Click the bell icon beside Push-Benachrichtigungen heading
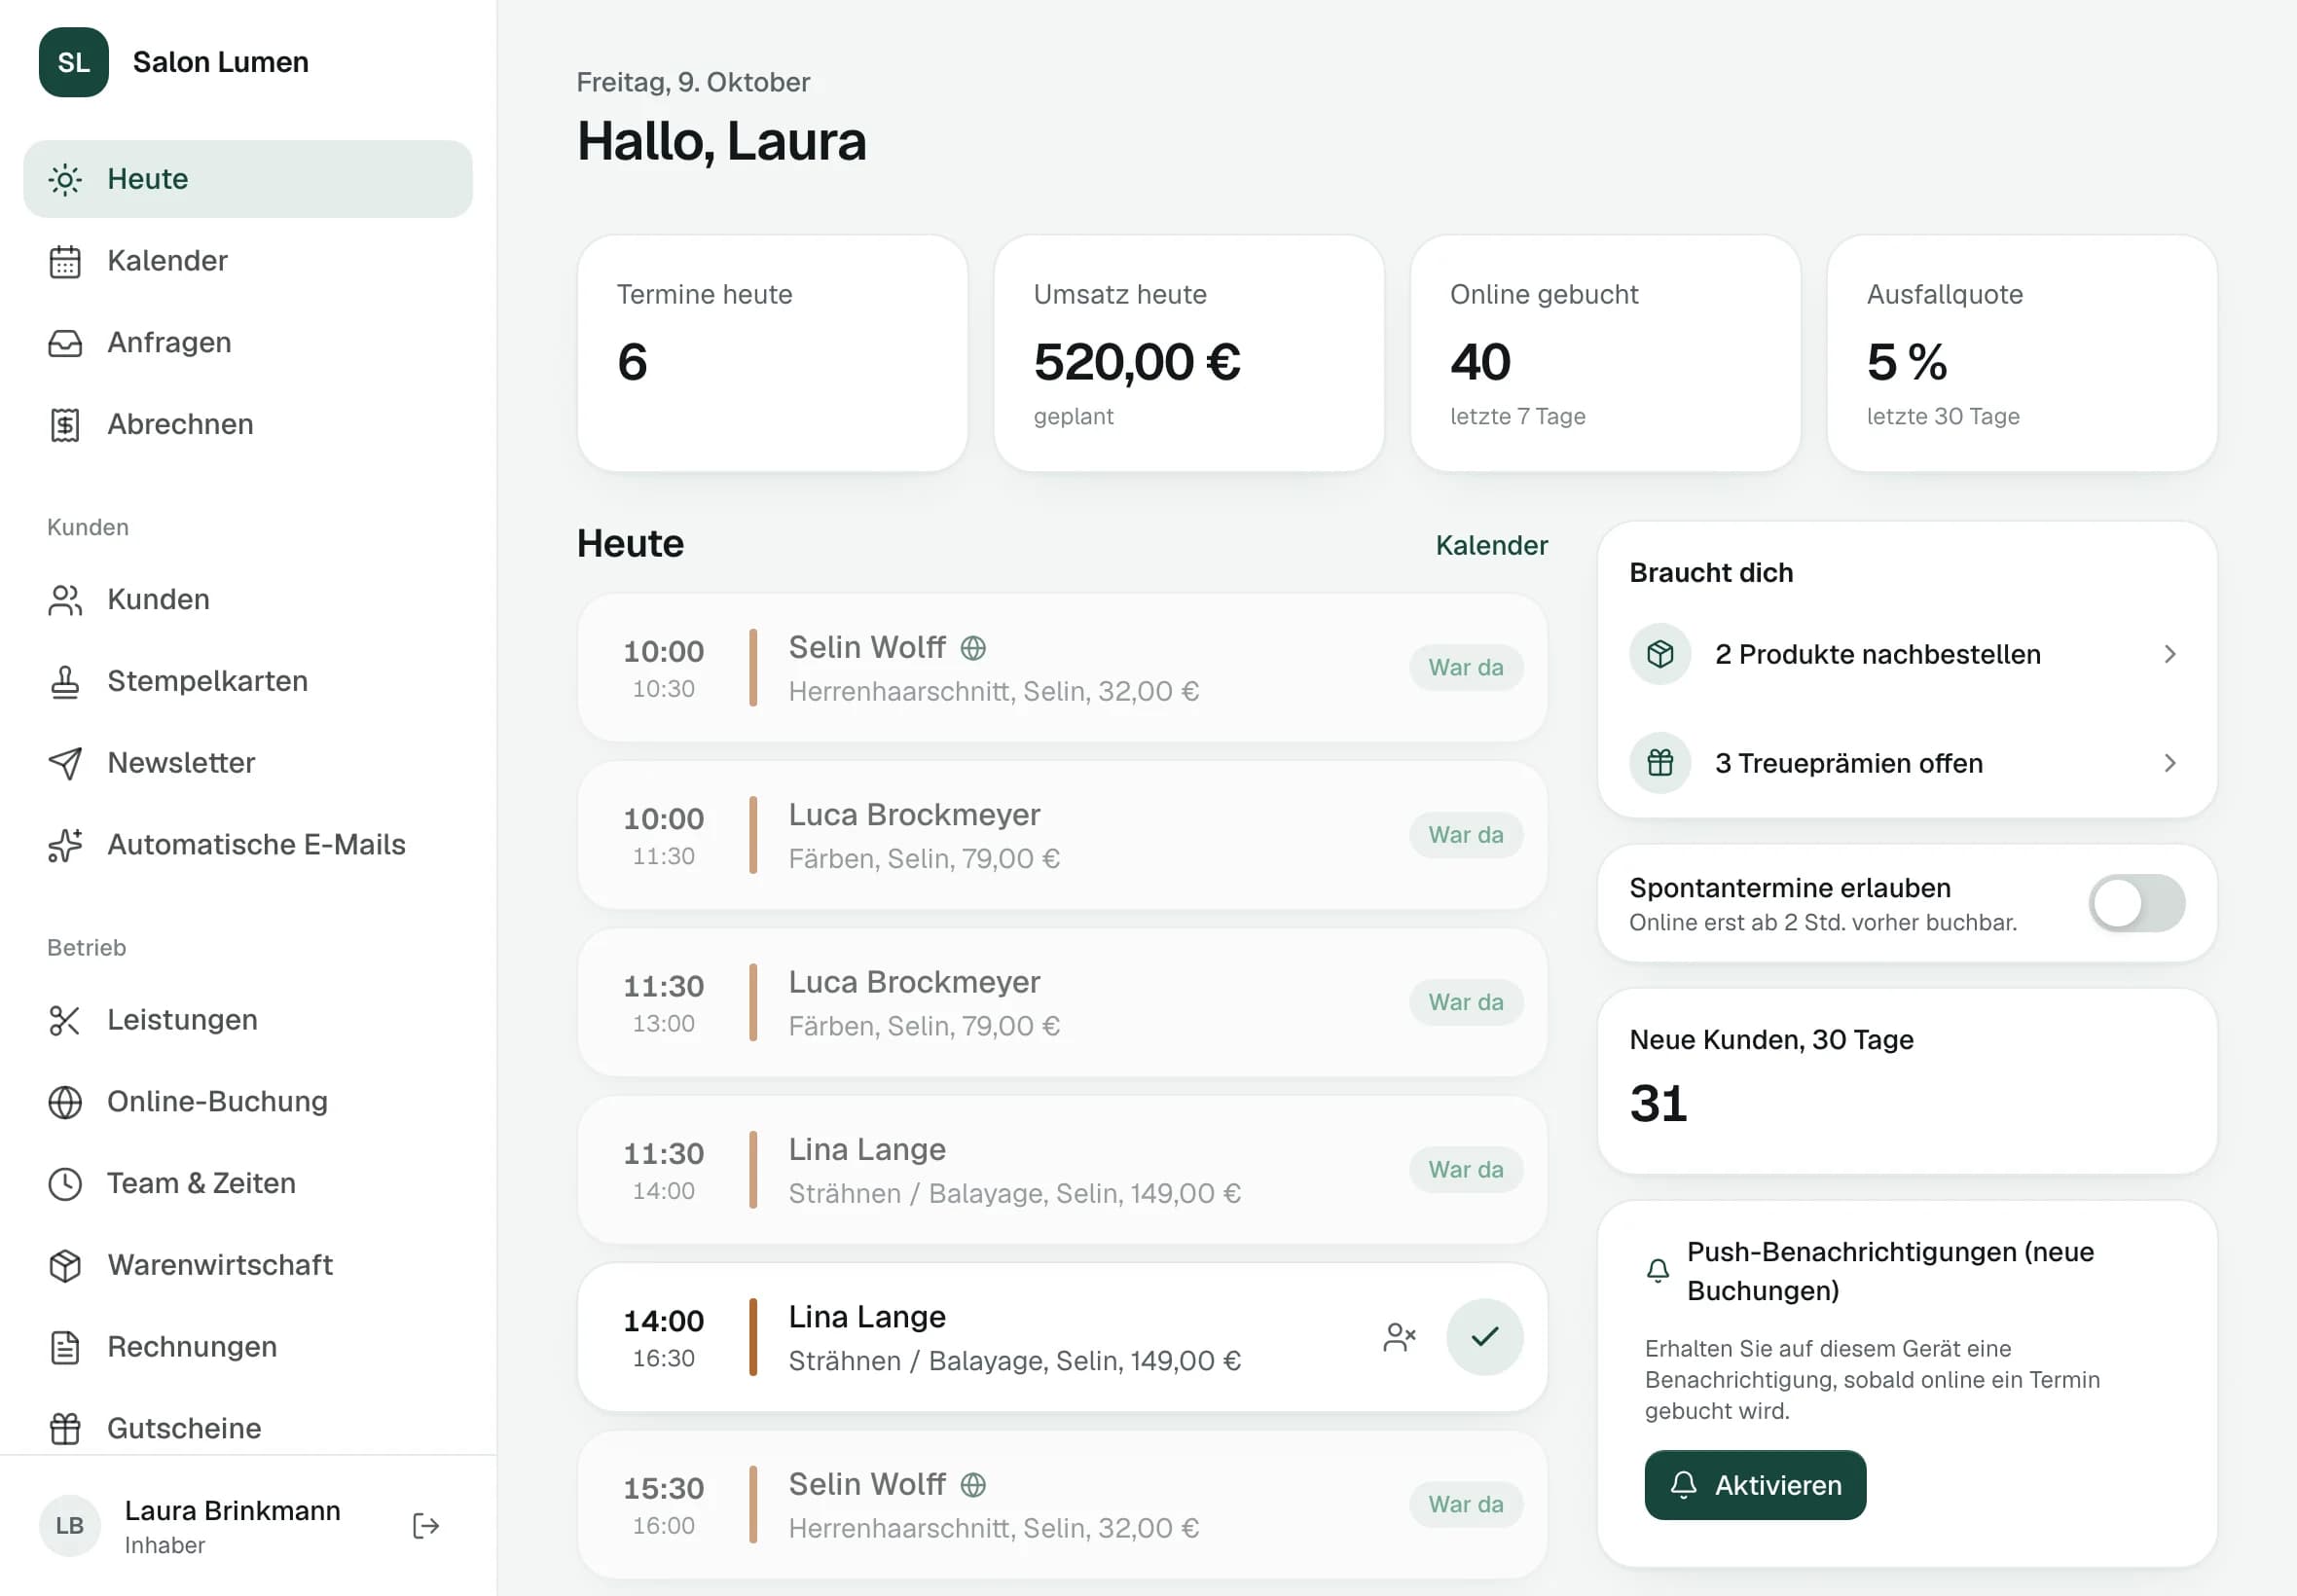The height and width of the screenshot is (1596, 2297). [x=1658, y=1271]
